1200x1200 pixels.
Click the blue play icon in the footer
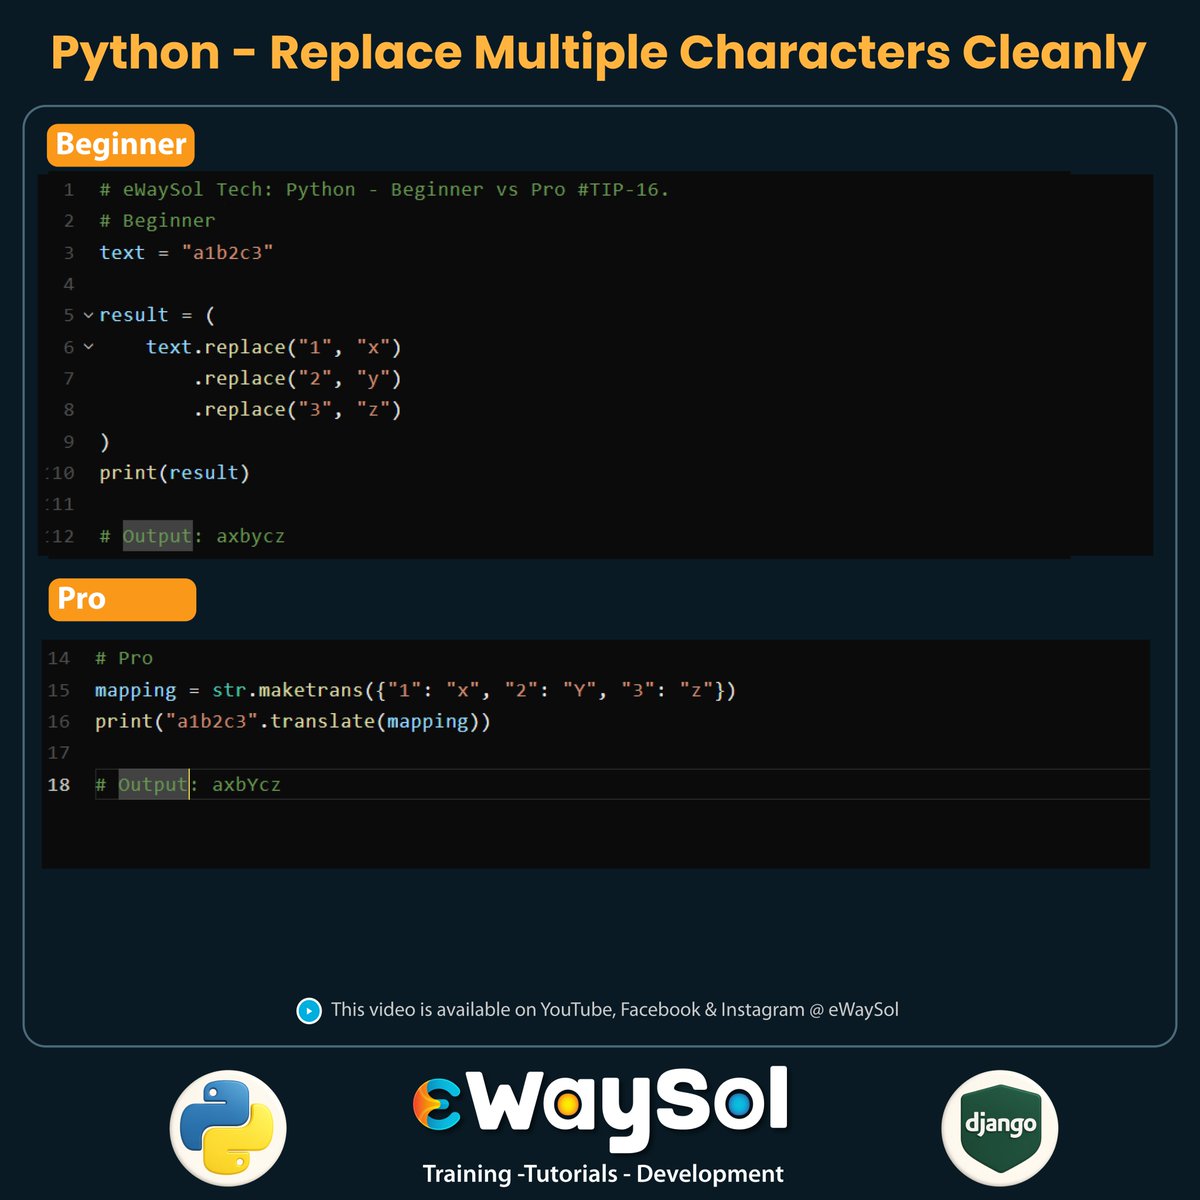point(308,1012)
